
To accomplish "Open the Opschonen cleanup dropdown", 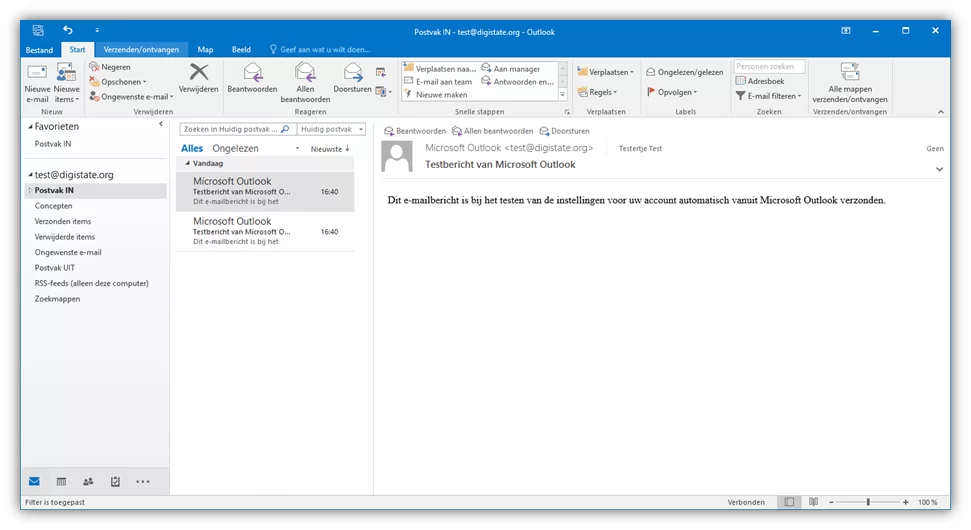I will [x=118, y=82].
